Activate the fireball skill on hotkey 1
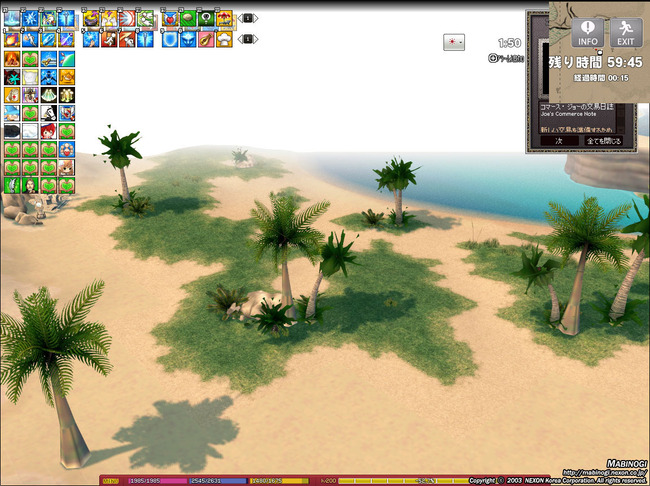Image resolution: width=650 pixels, height=486 pixels. 12,39
